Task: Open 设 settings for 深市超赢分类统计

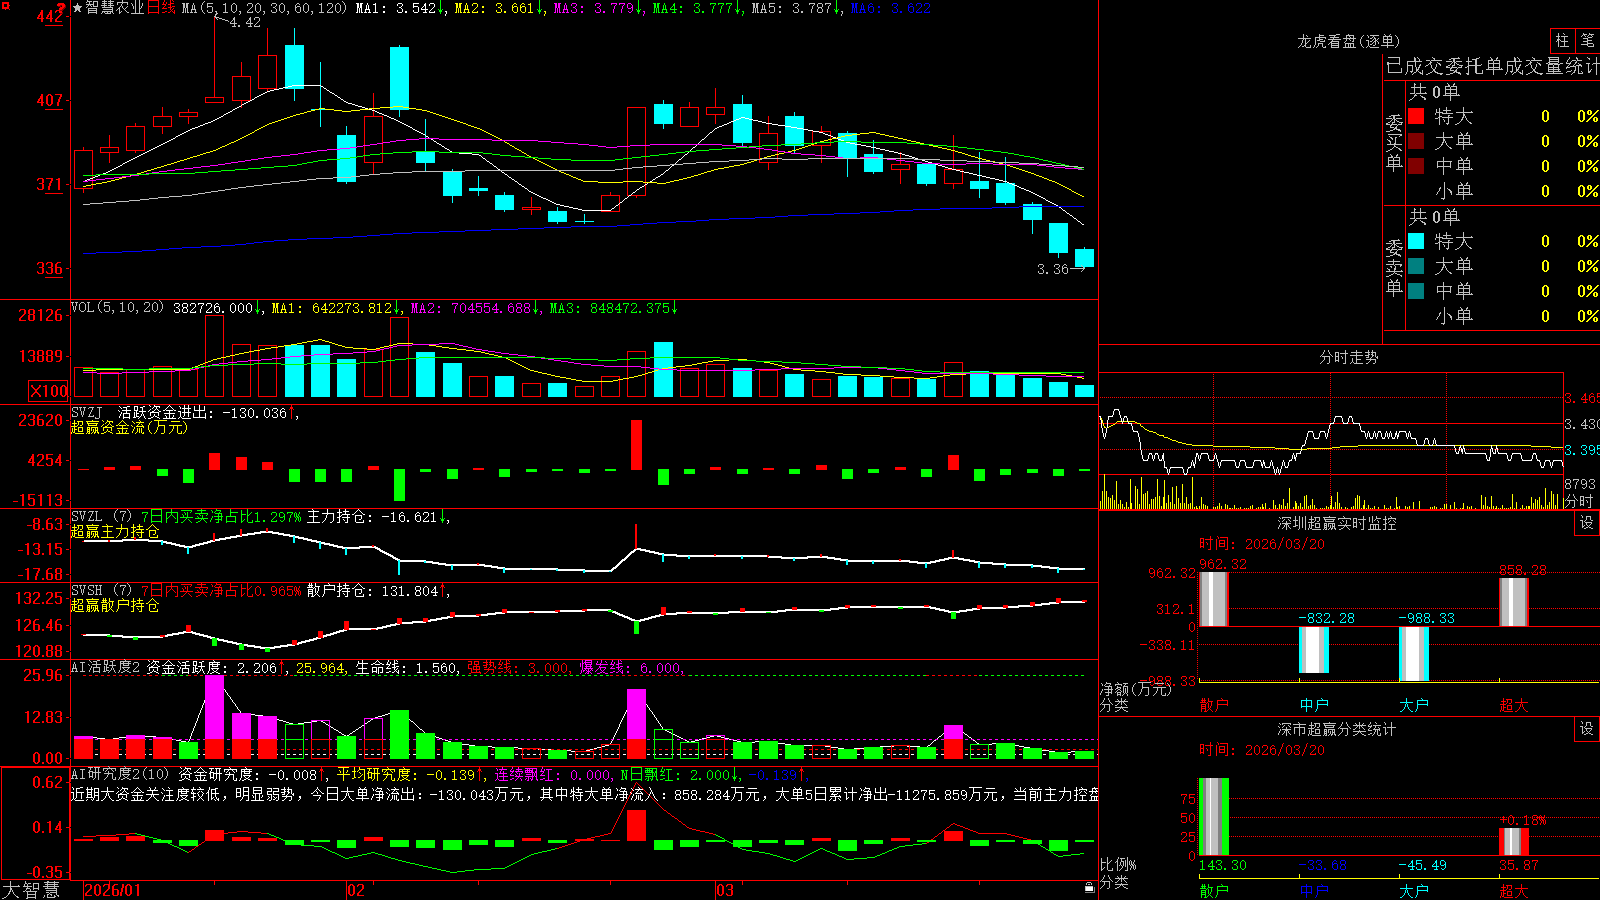Action: pyautogui.click(x=1587, y=729)
